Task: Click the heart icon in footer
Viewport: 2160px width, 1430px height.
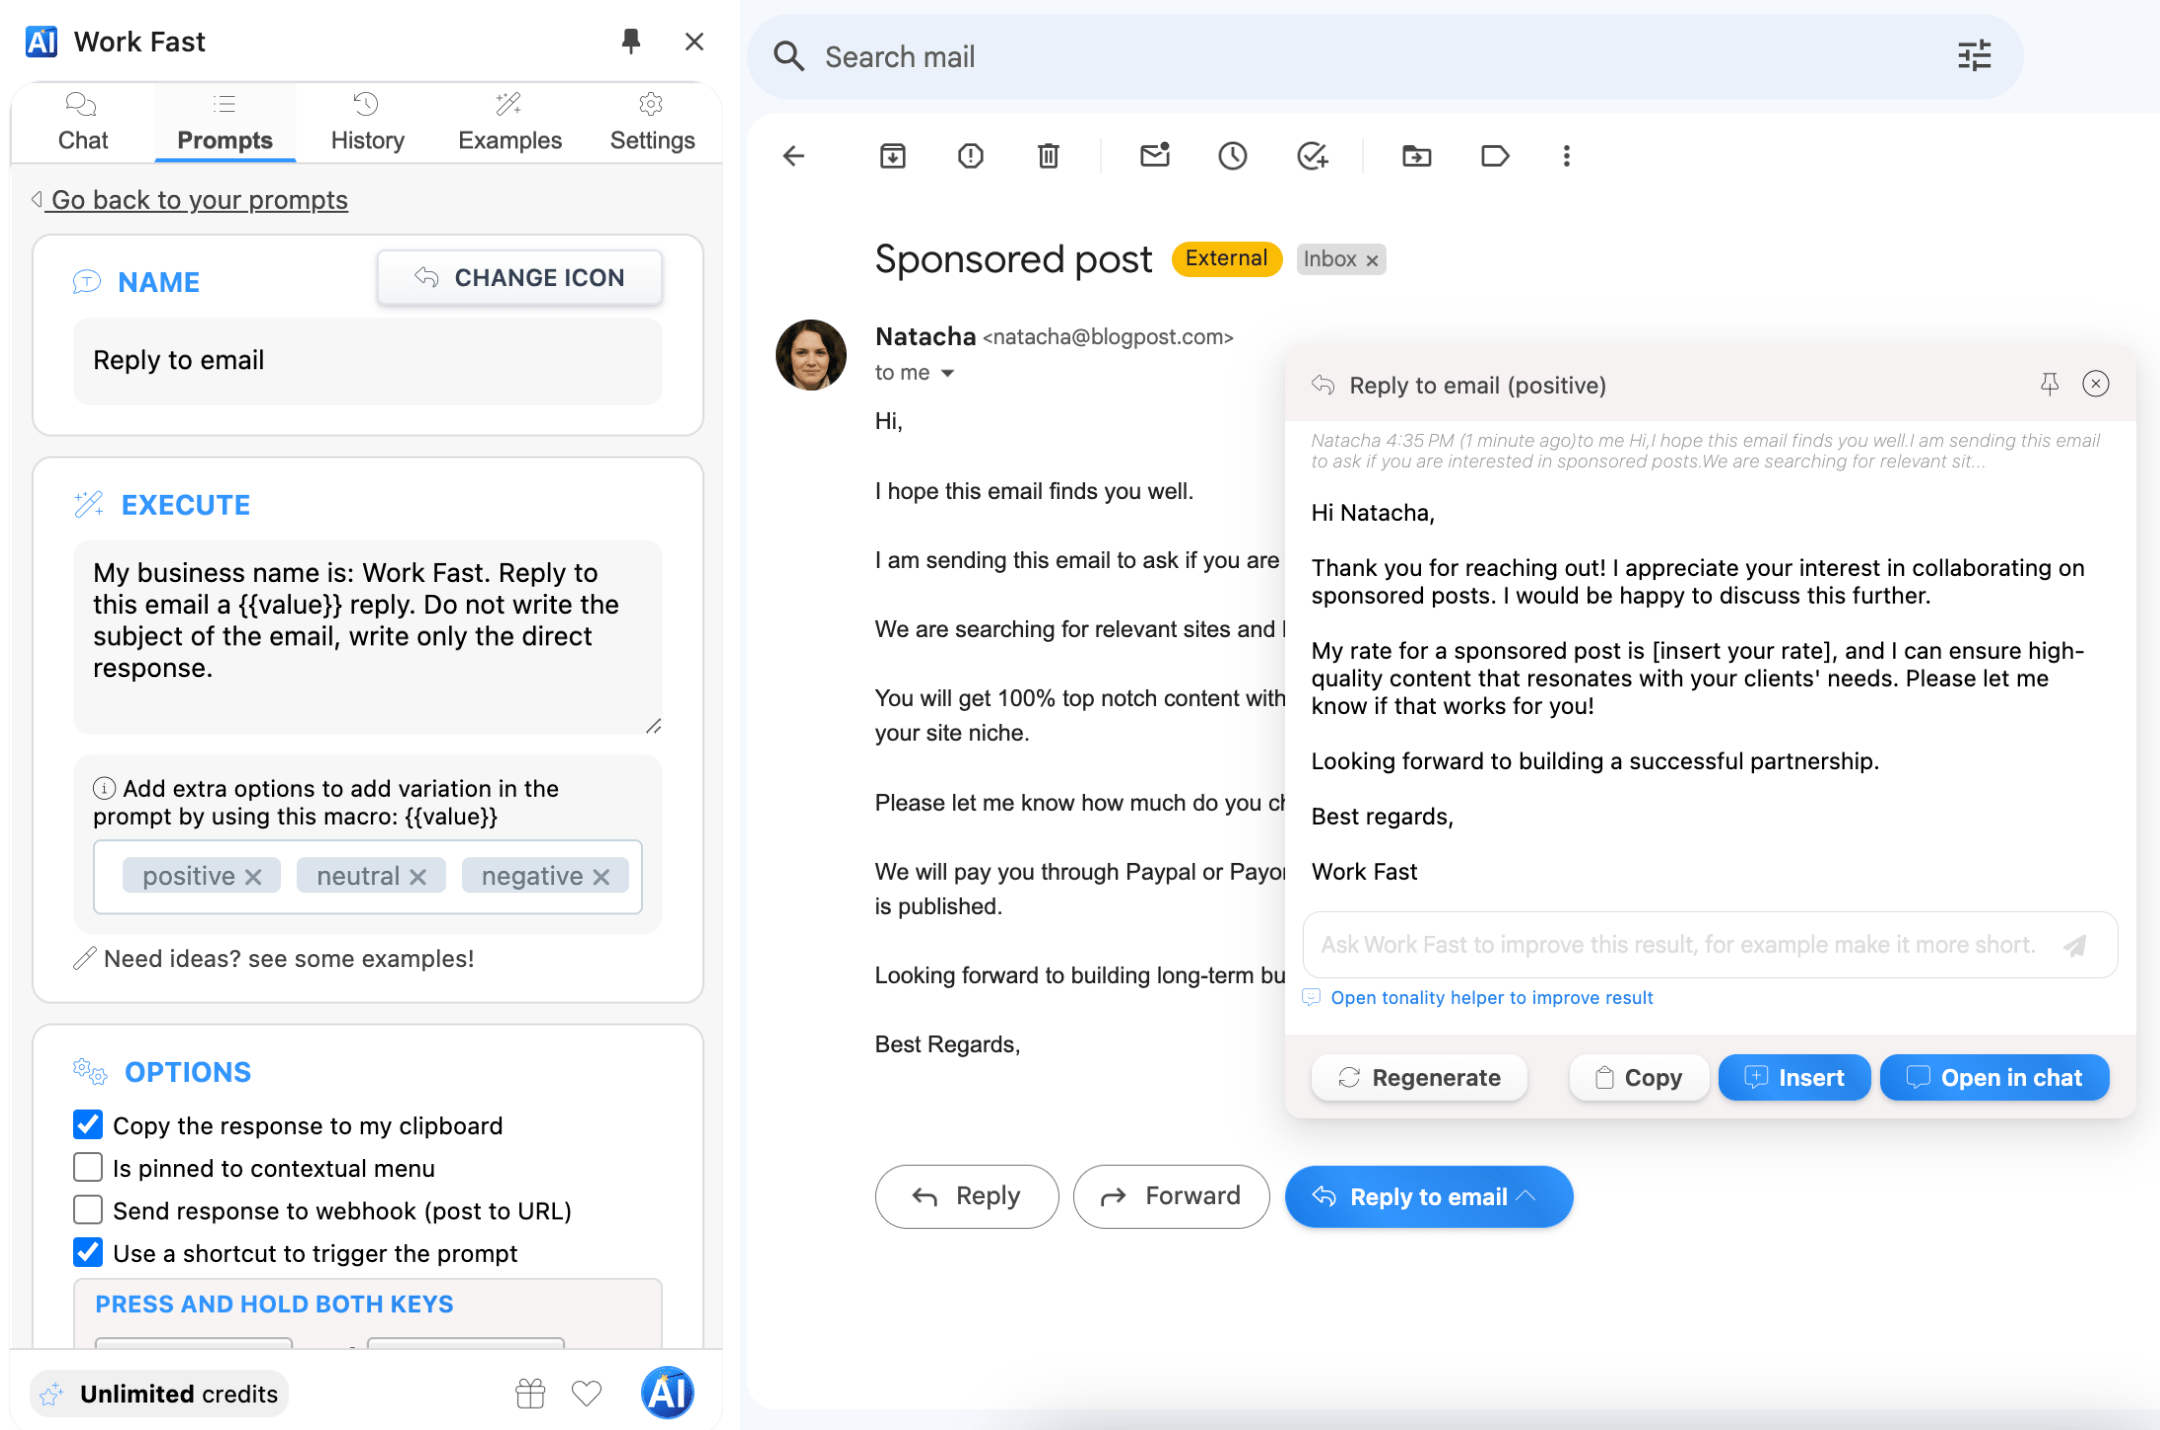Action: 587,1393
